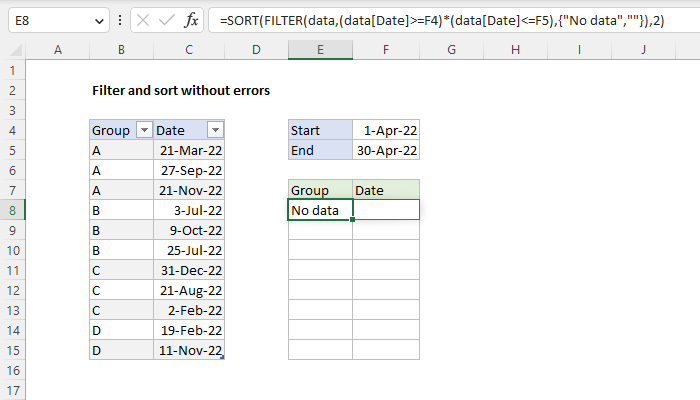Select column I header

coord(579,50)
